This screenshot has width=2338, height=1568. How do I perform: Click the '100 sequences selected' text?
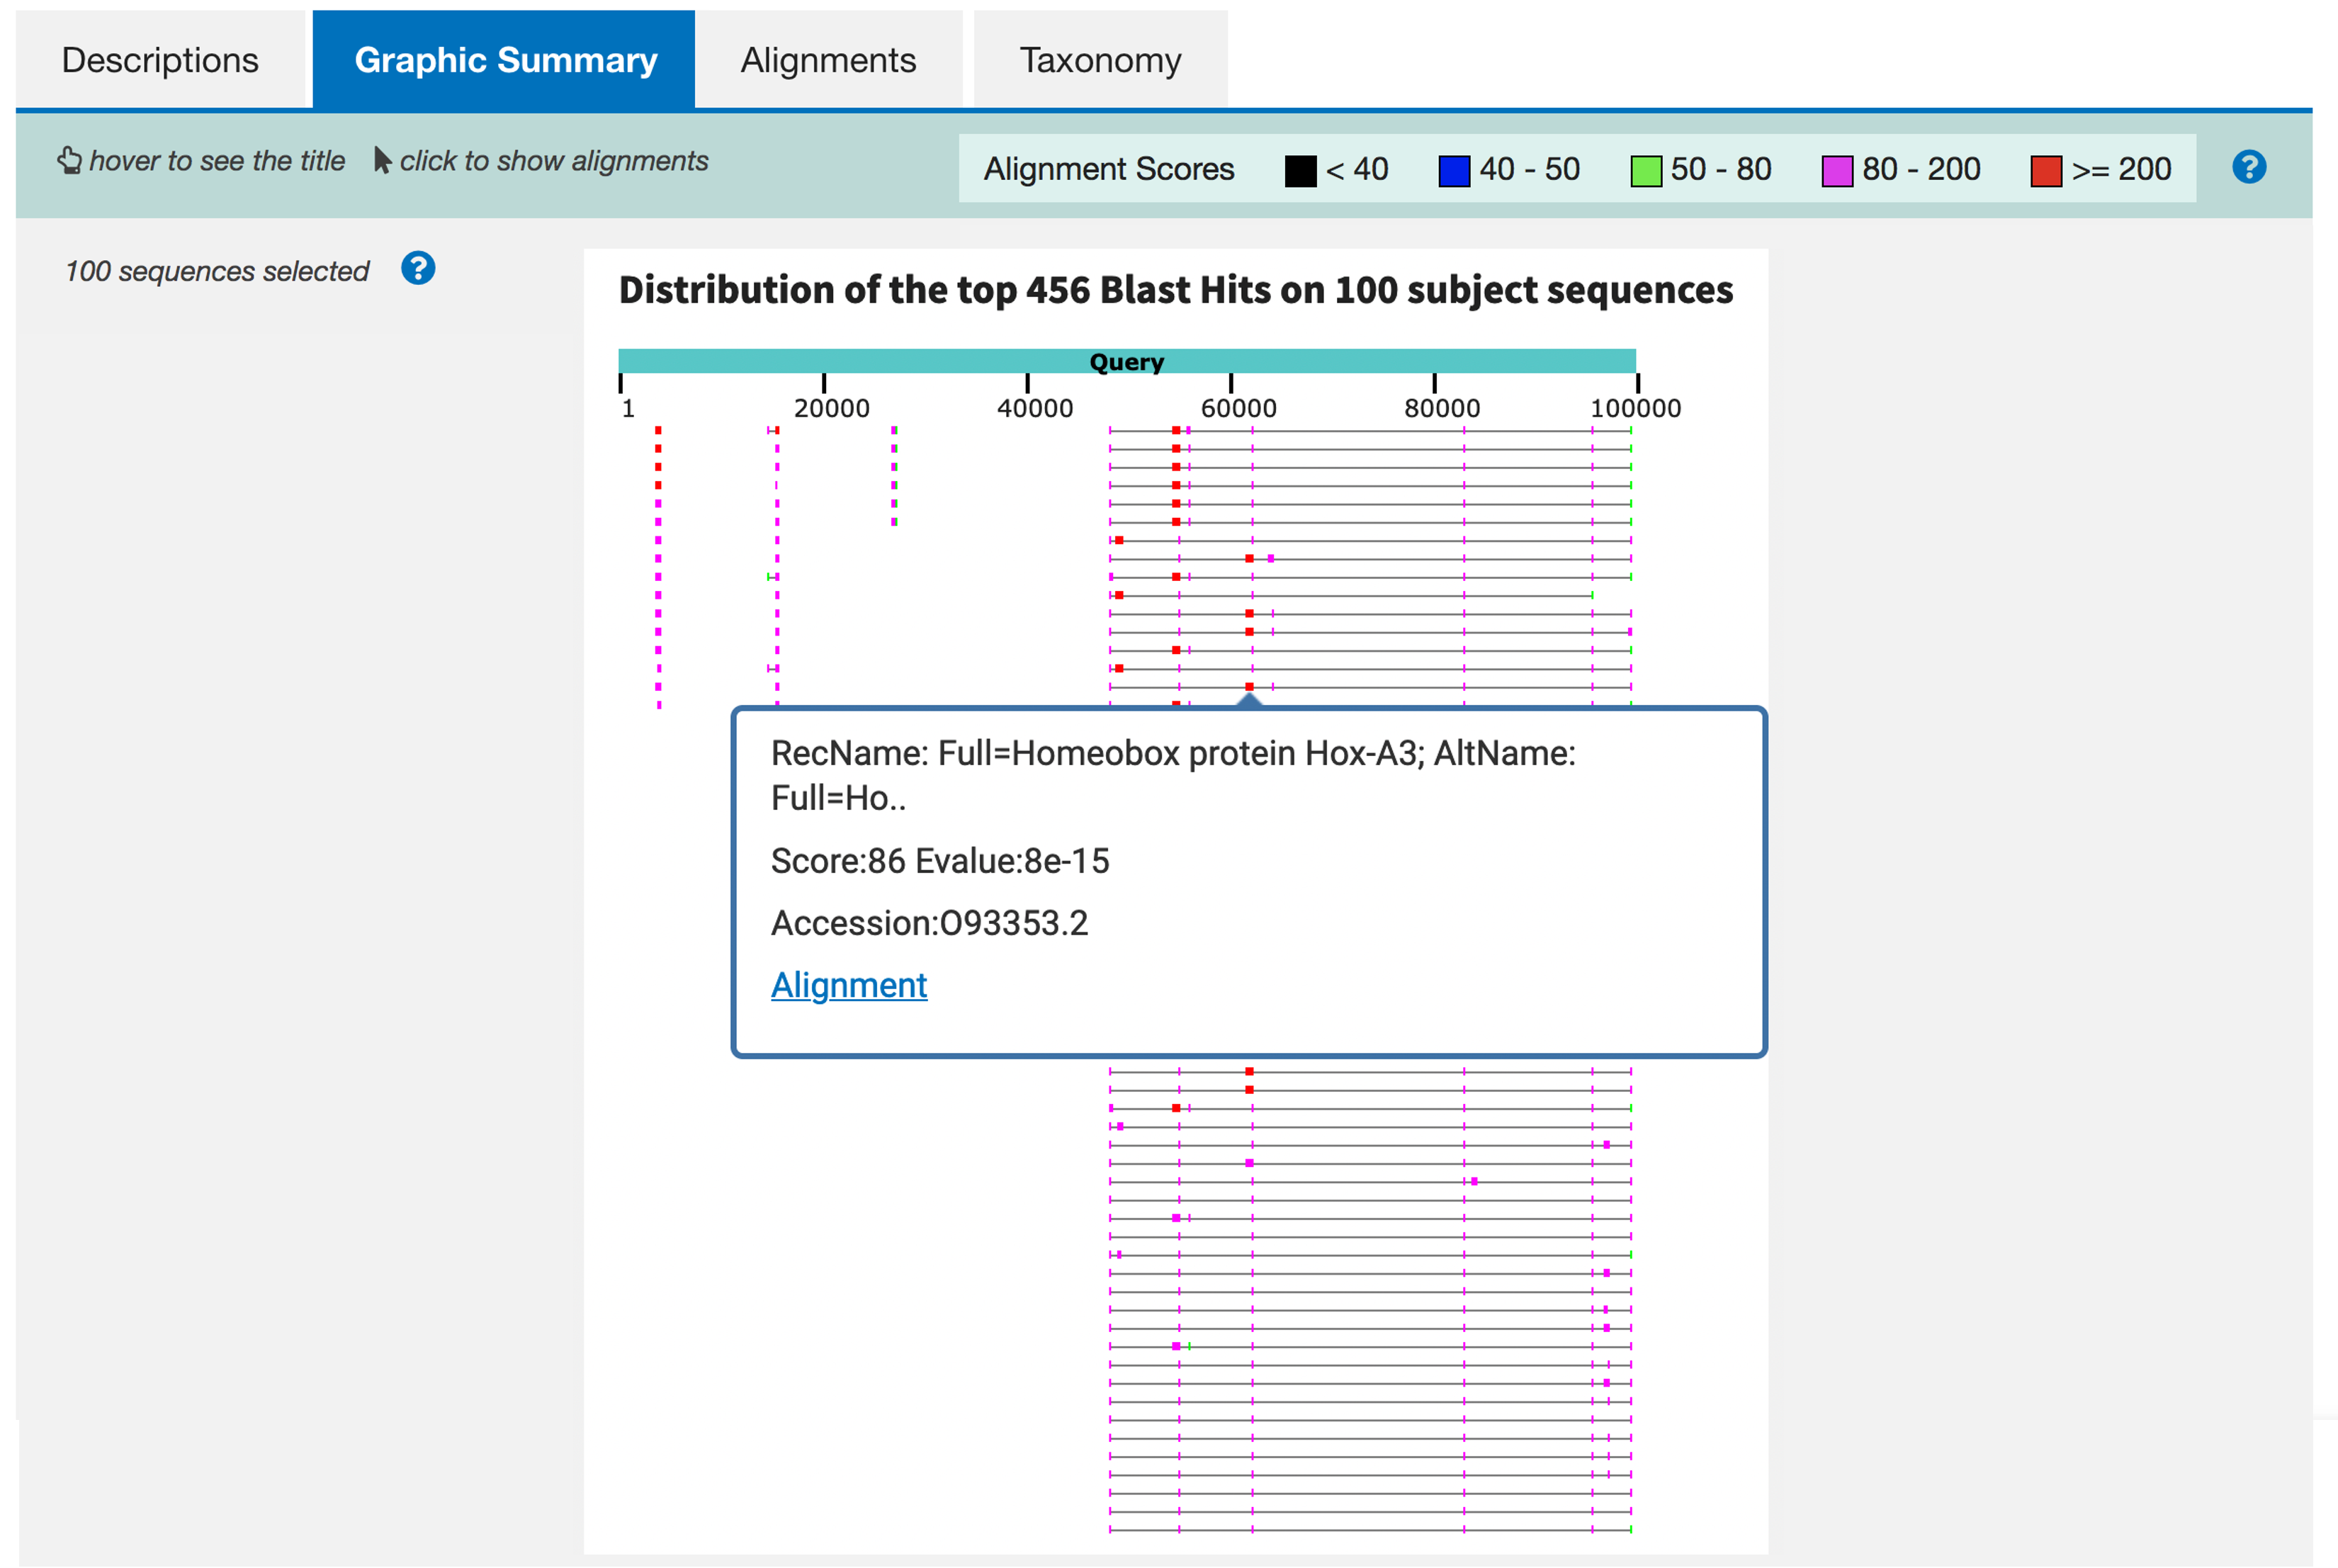click(217, 271)
